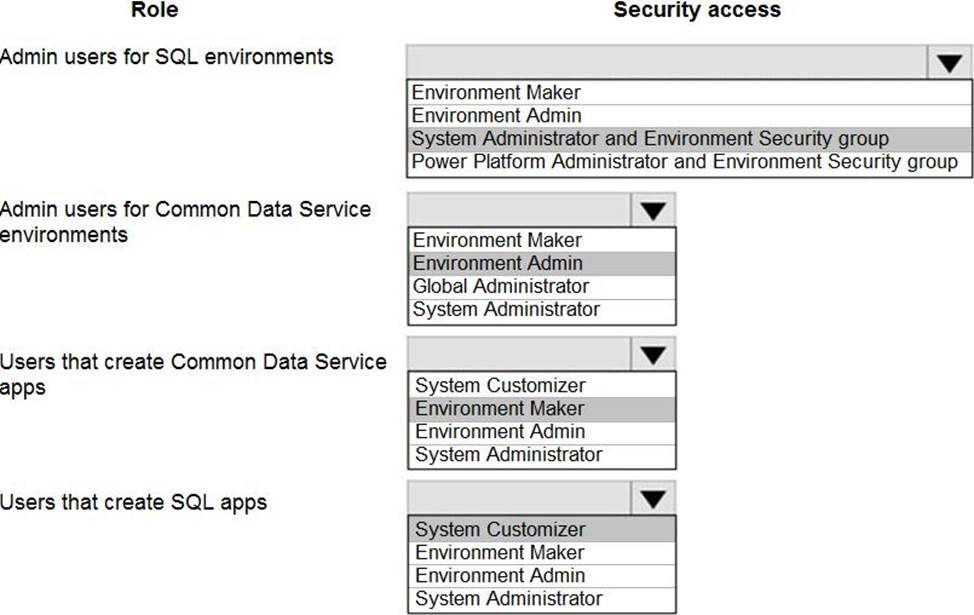Pick Global Administrator option
Screen dimensions: 974x615
pos(501,286)
